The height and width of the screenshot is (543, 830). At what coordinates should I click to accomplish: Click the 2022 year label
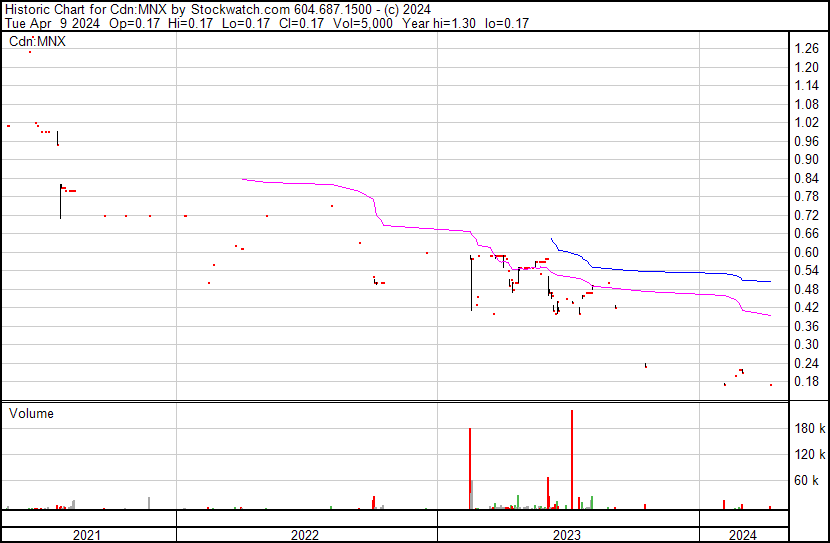coord(305,535)
